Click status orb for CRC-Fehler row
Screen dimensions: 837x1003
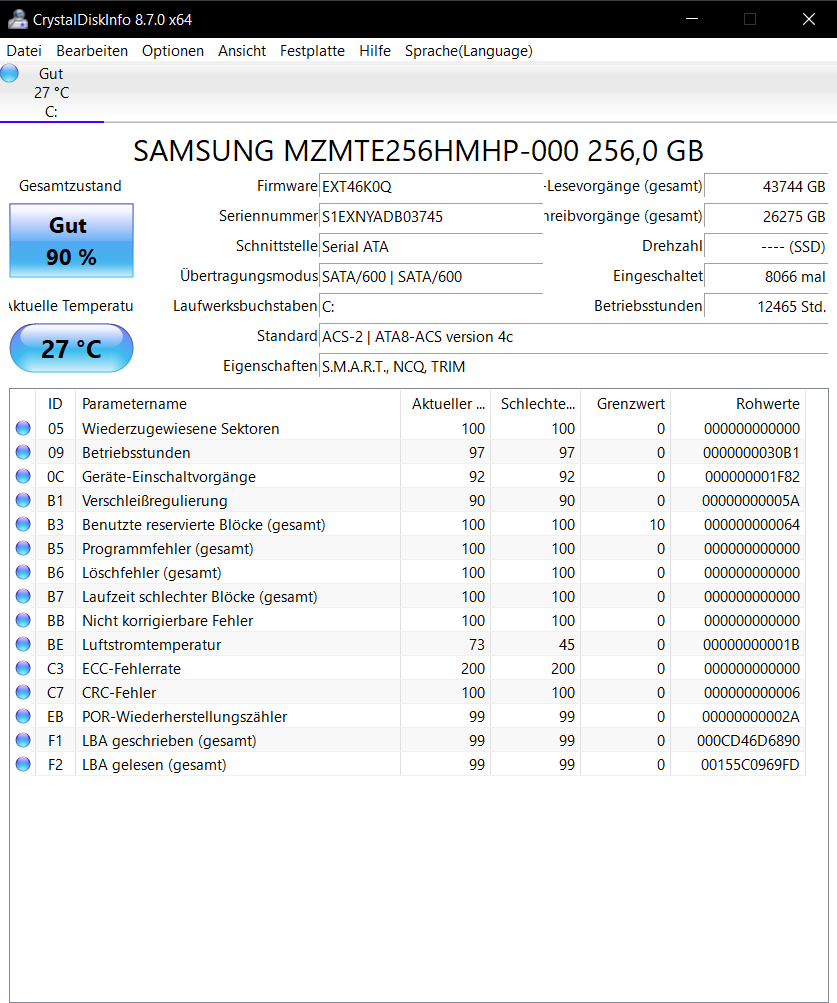tap(23, 692)
